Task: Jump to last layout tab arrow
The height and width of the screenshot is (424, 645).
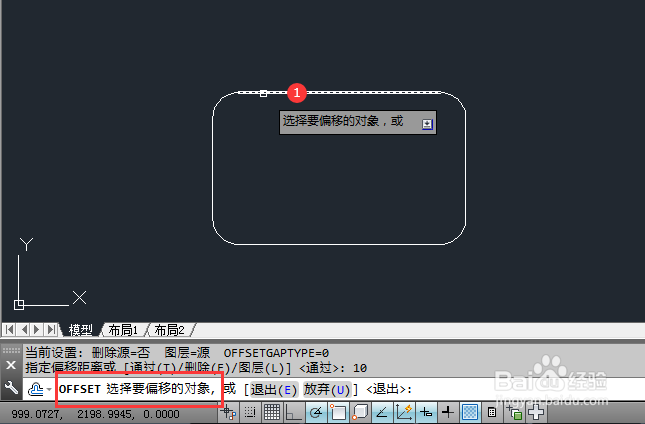Action: click(51, 329)
